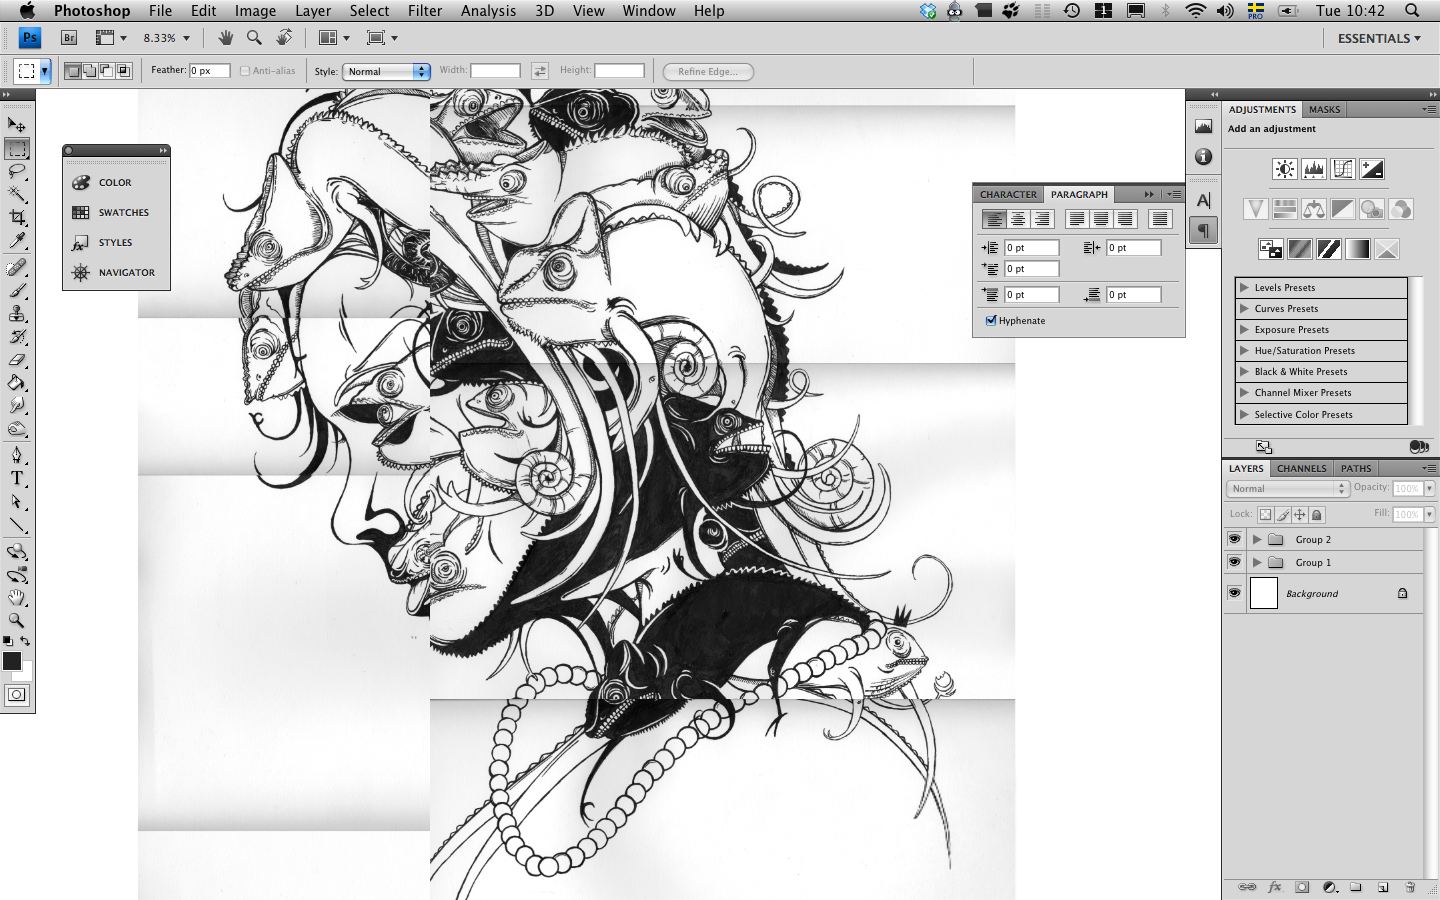The height and width of the screenshot is (900, 1440).
Task: Add an Exposure adjustment
Action: click(x=1372, y=169)
